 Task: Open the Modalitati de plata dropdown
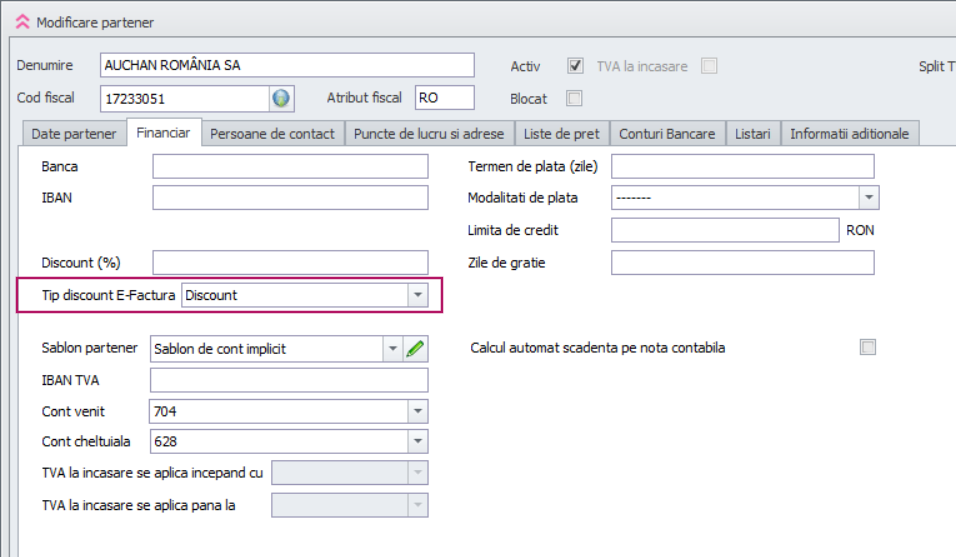[x=868, y=198]
